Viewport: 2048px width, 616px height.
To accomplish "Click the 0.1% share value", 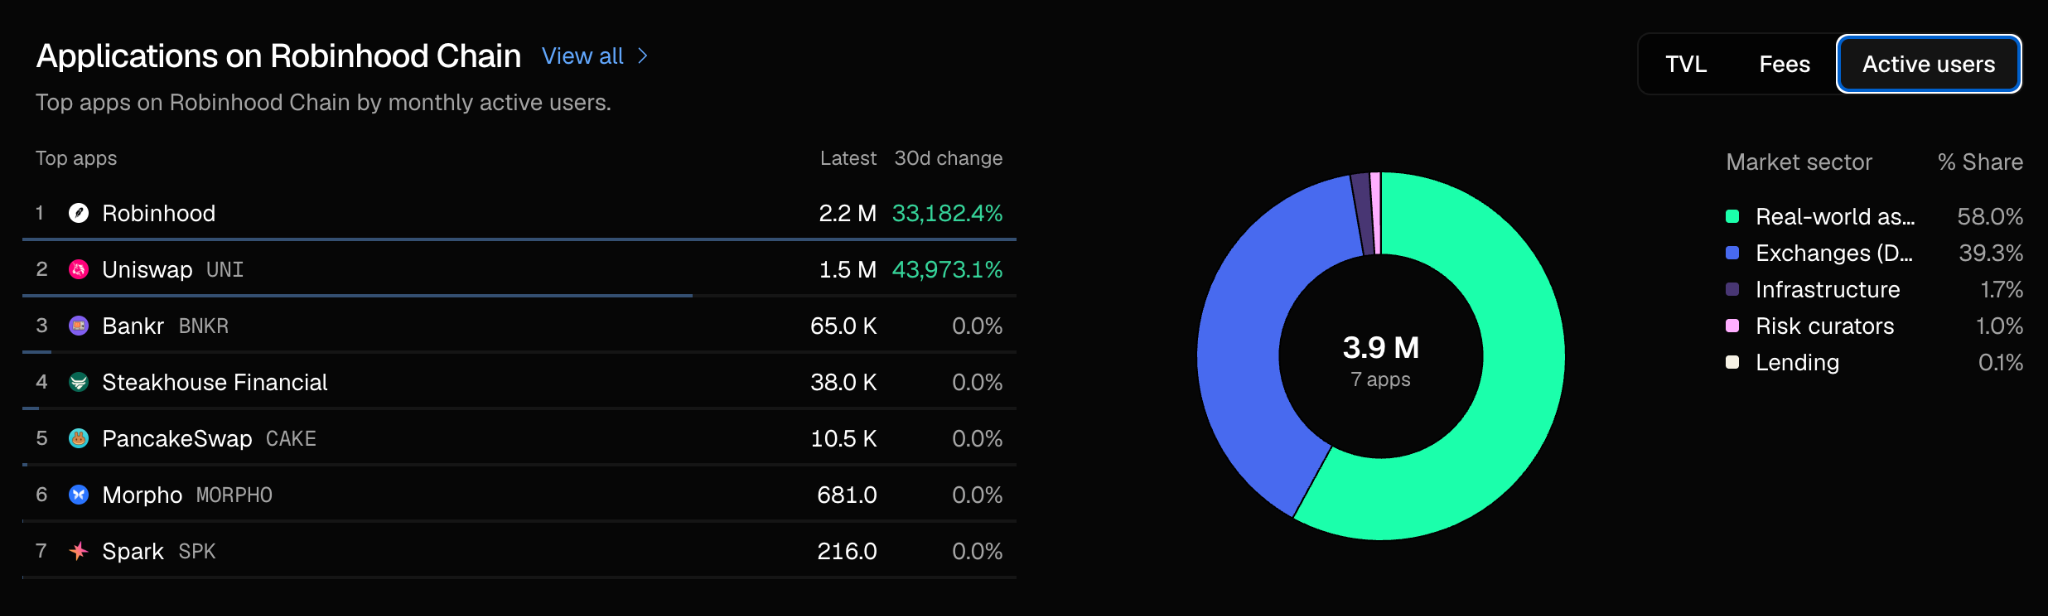I will point(2001,363).
